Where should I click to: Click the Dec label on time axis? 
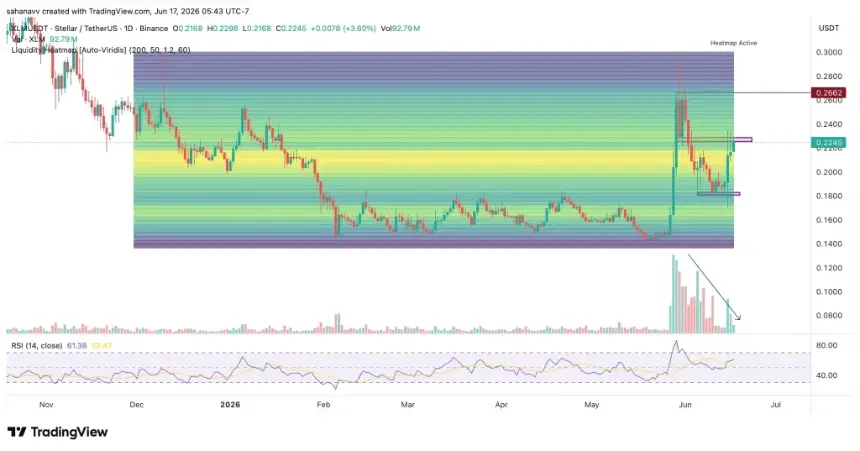point(137,404)
